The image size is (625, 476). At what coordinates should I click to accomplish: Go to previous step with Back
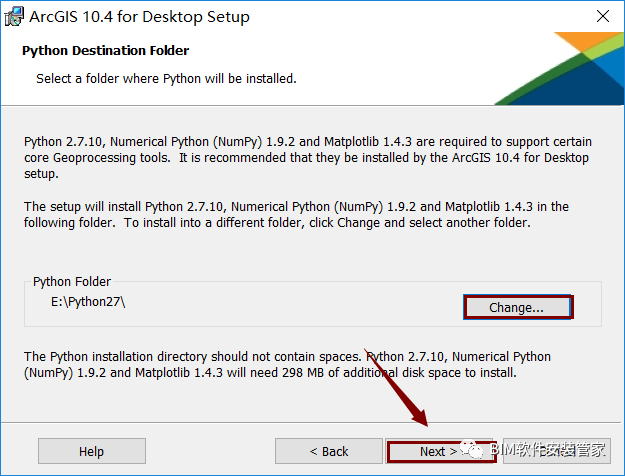328,451
